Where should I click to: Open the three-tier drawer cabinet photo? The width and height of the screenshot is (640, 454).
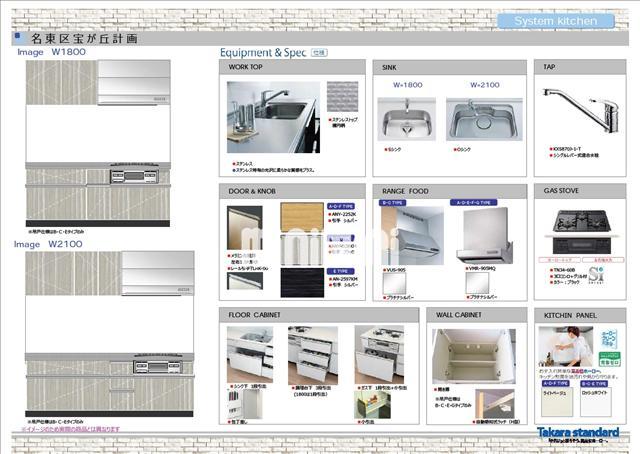tap(313, 354)
